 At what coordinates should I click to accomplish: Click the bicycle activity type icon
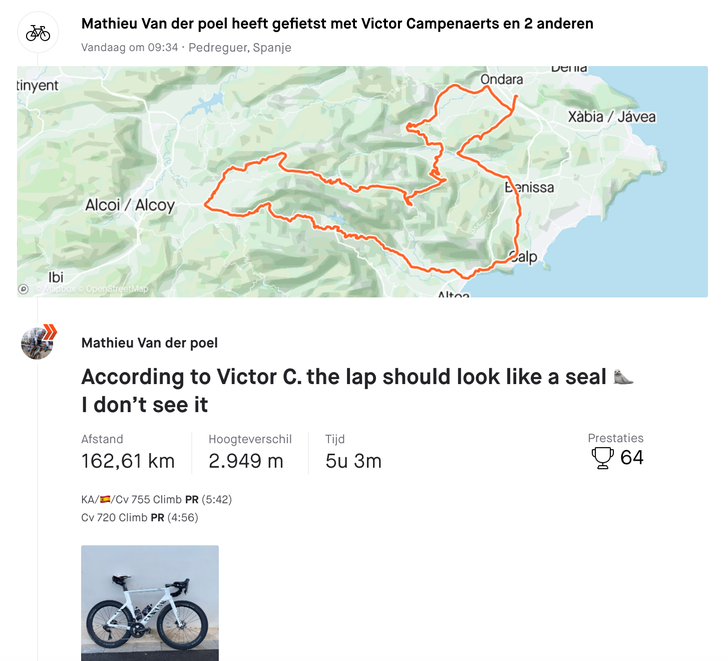(x=38, y=33)
